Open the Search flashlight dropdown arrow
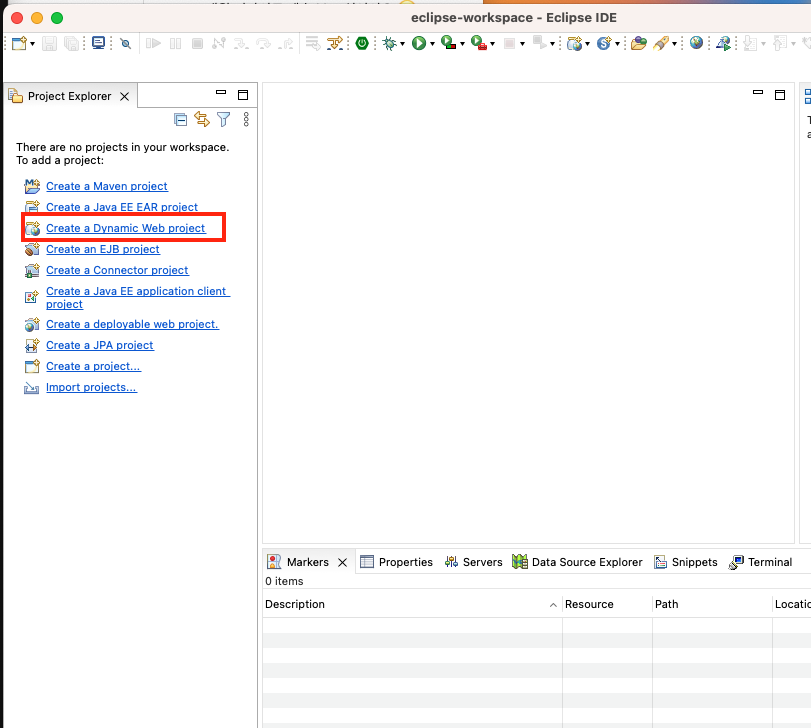The width and height of the screenshot is (811, 728). click(674, 44)
